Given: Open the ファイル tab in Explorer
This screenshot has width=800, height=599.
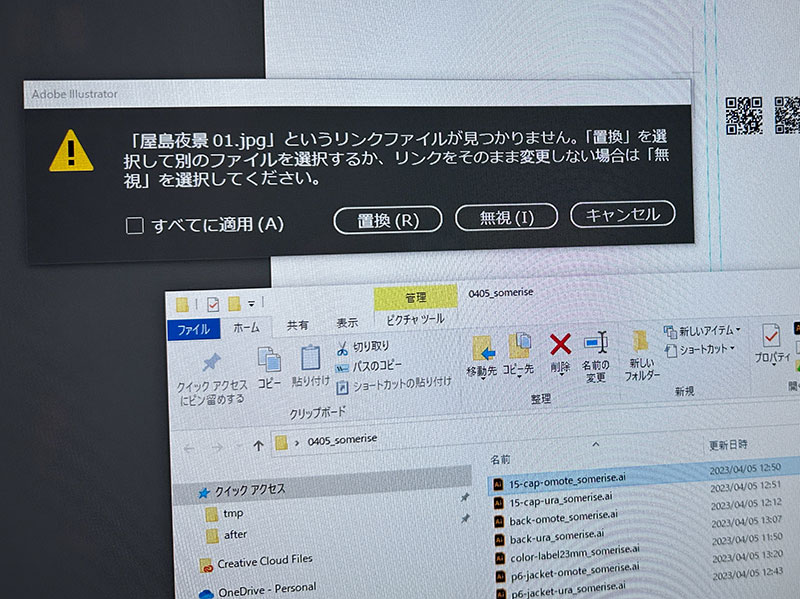Looking at the screenshot, I should click(193, 329).
